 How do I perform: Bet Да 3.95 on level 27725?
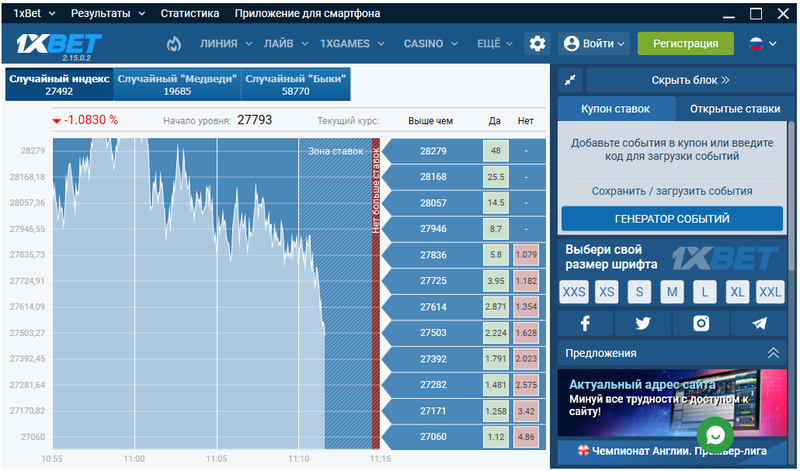(495, 281)
